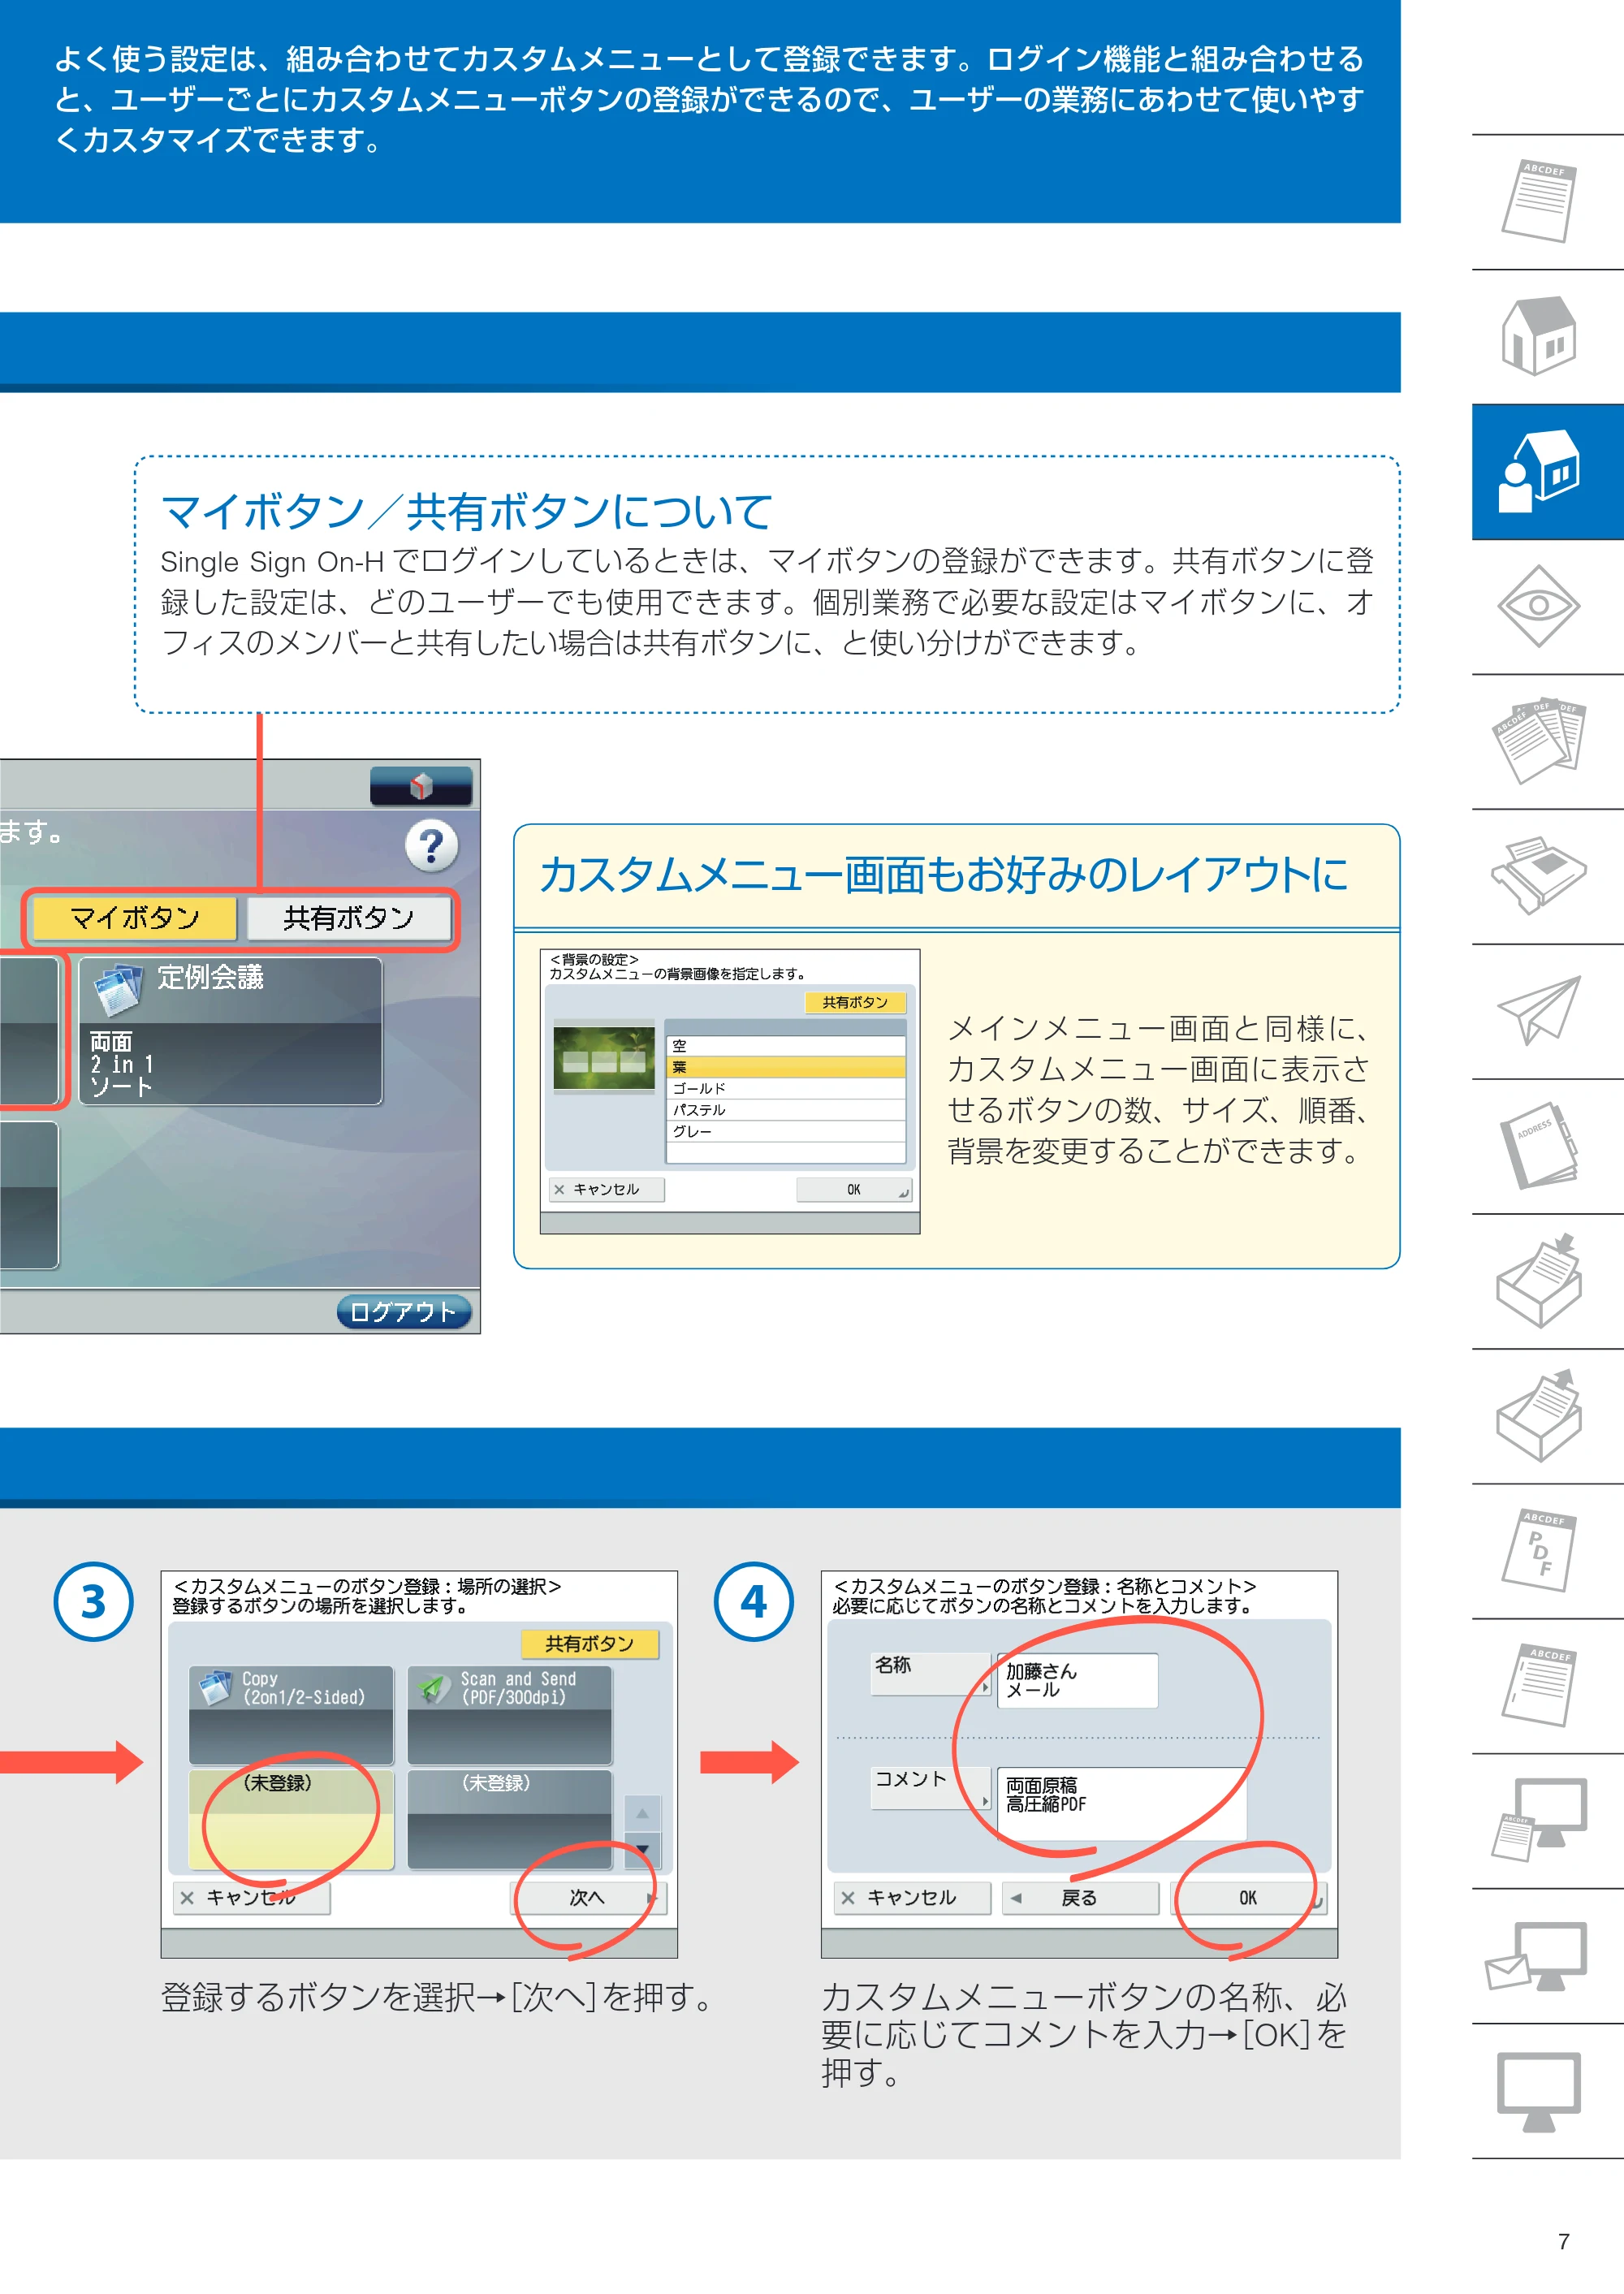The width and height of the screenshot is (1624, 2294).
Task: Select the Copy (2on1/2-Sided) button
Action: (291, 1715)
